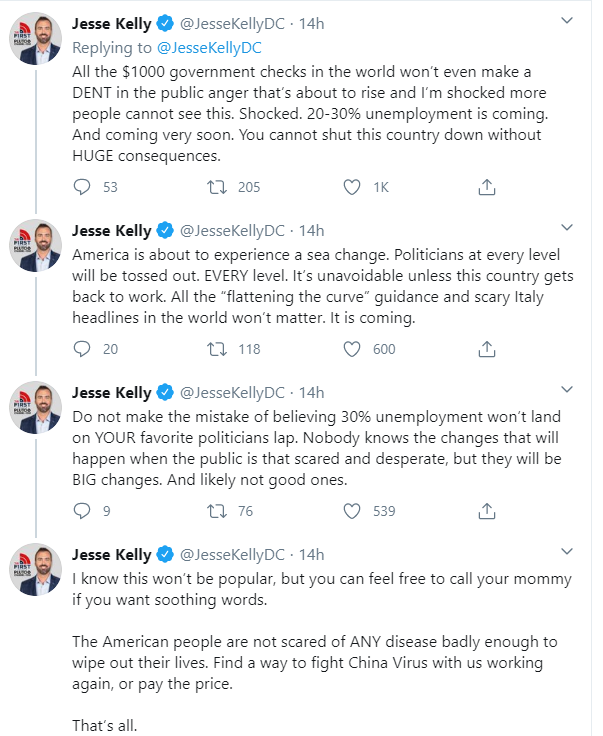
Task: Expand options for the 'call your mommy' tweet
Action: pyautogui.click(x=567, y=552)
